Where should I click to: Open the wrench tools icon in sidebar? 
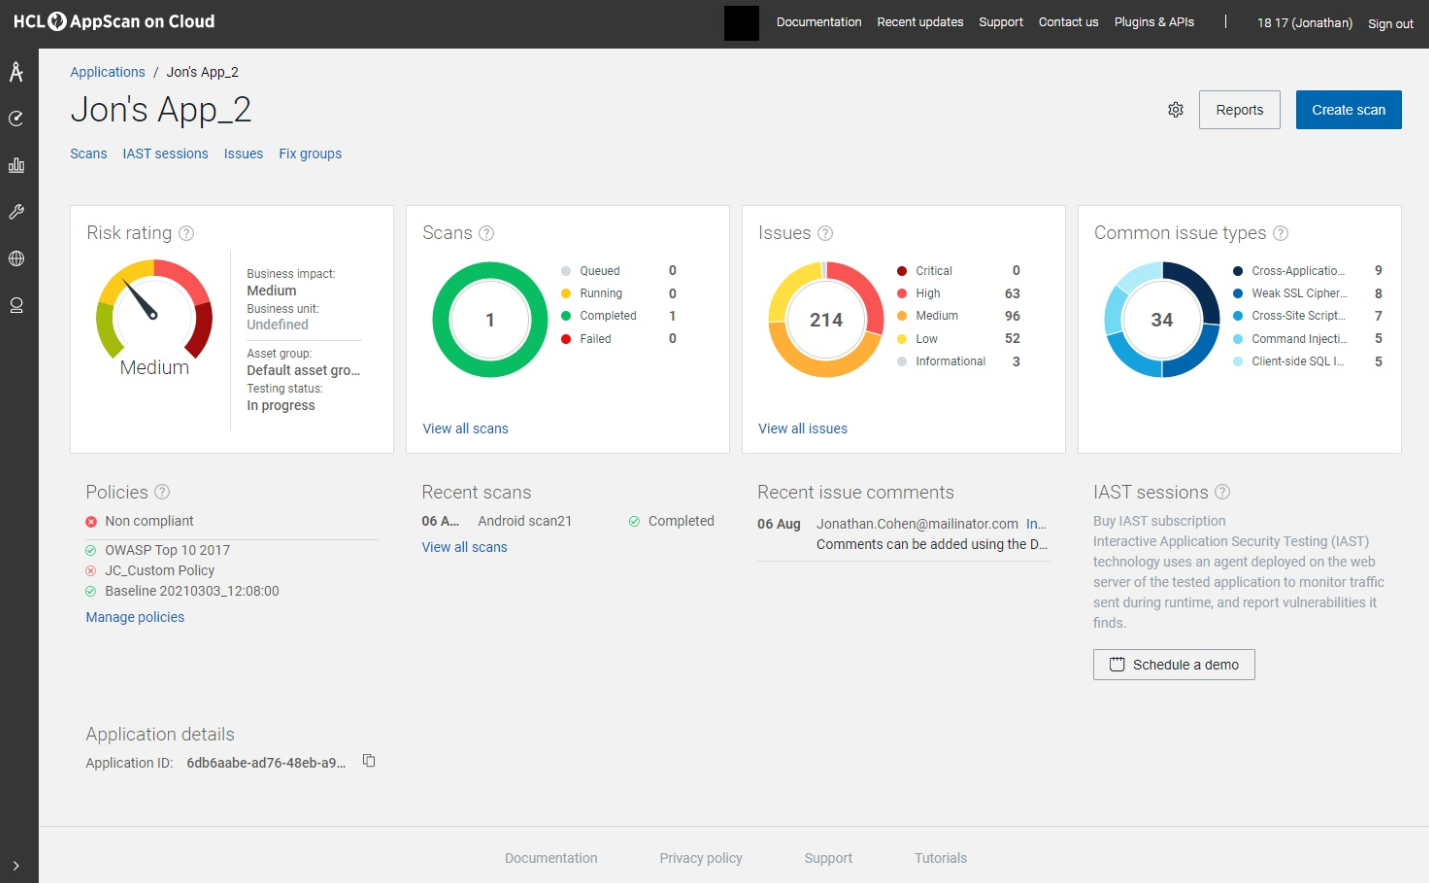coord(16,212)
